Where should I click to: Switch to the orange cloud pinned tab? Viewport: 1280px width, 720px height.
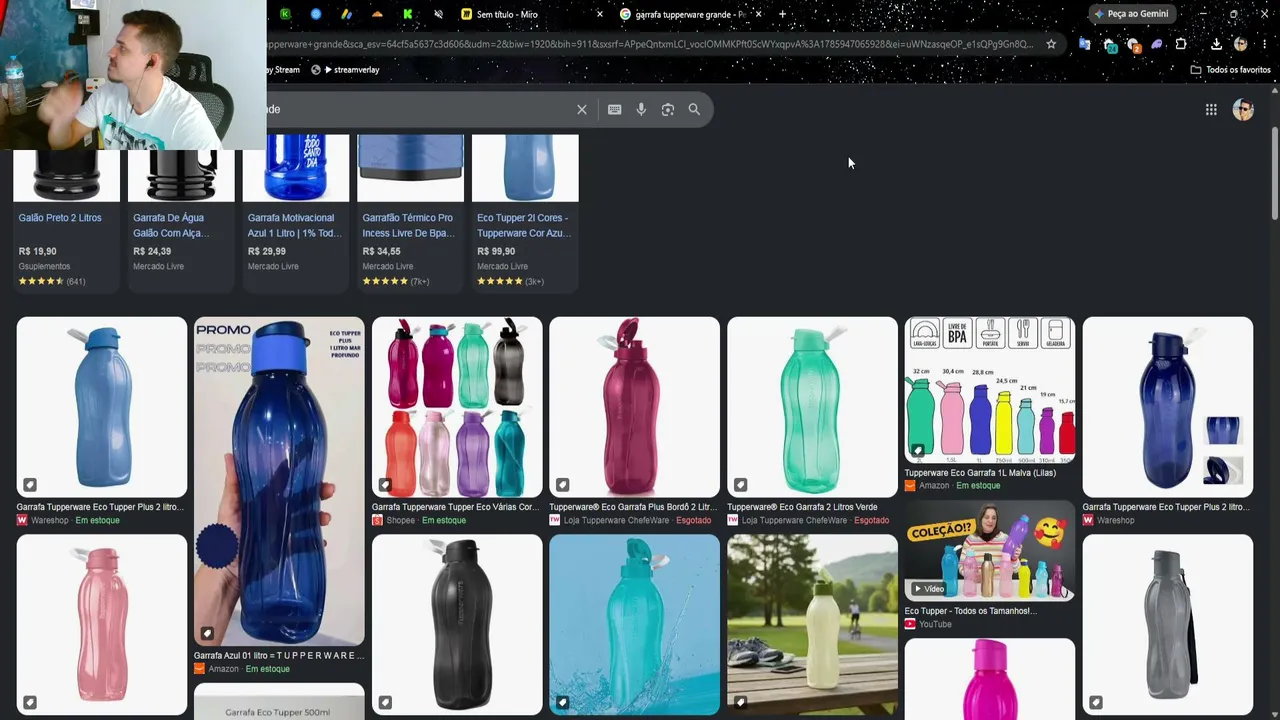pyautogui.click(x=377, y=14)
